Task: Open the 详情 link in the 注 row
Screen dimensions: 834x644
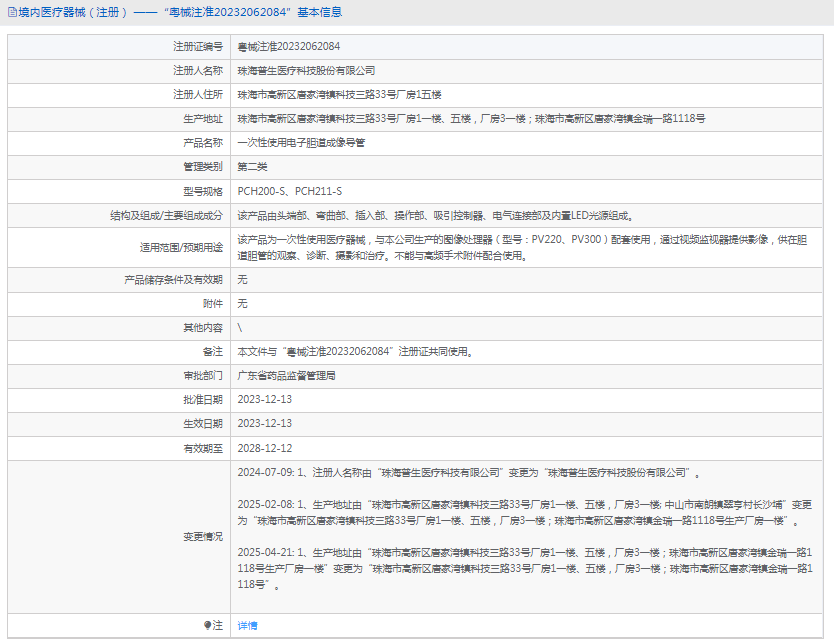Action: click(x=247, y=625)
